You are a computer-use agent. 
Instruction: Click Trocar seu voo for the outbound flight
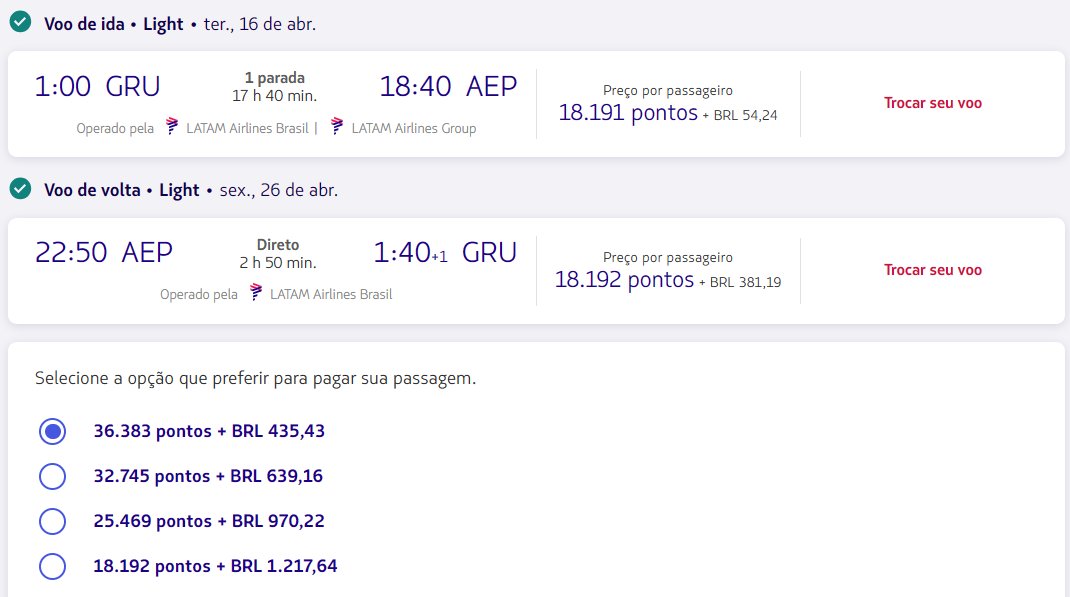pos(933,103)
